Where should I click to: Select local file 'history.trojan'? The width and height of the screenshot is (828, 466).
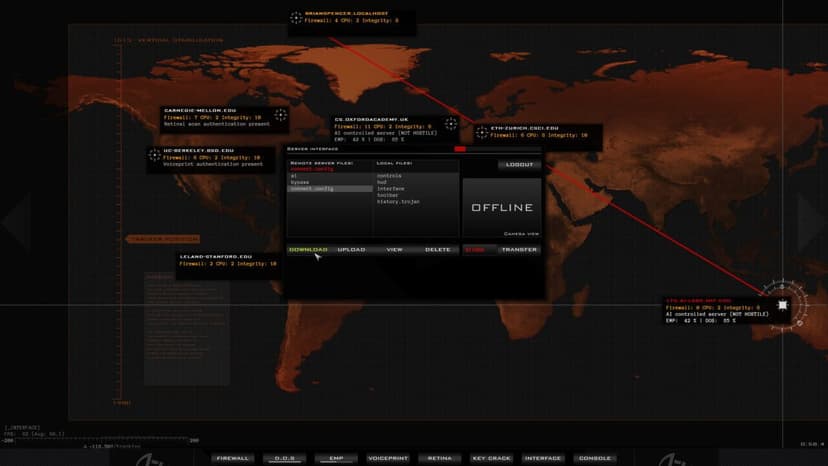[398, 201]
